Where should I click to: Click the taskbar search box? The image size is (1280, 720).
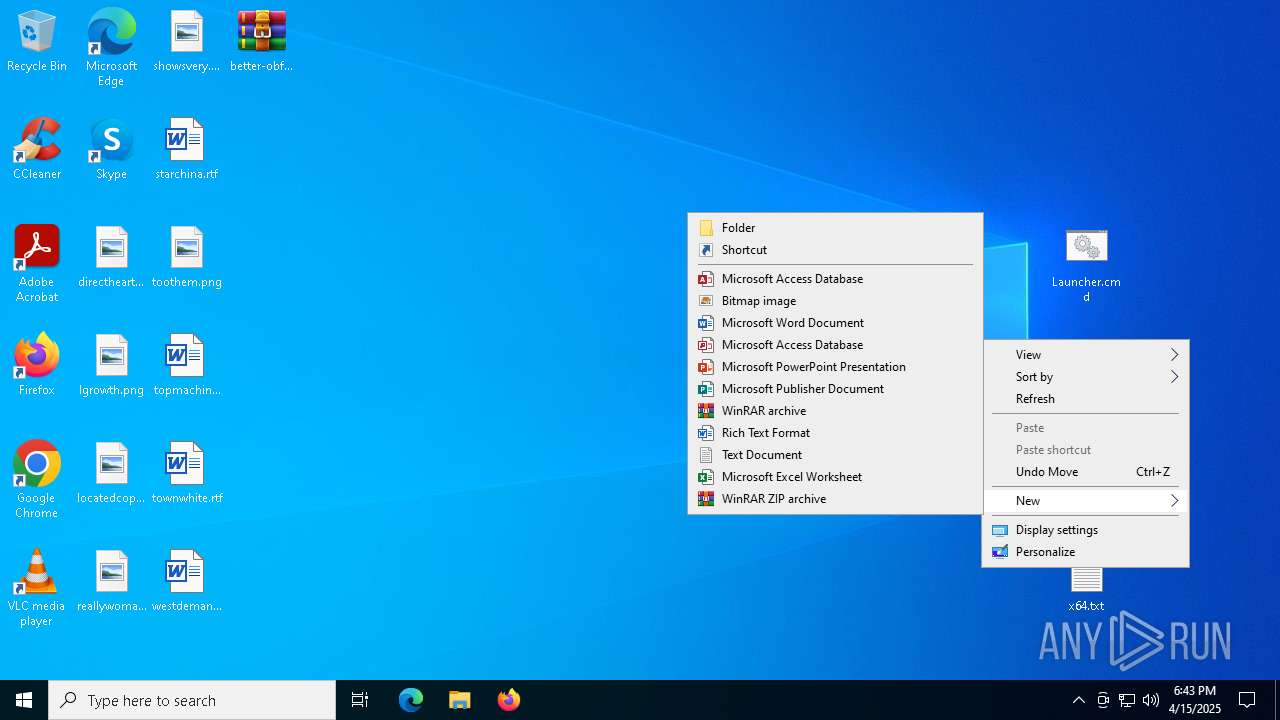click(x=192, y=700)
